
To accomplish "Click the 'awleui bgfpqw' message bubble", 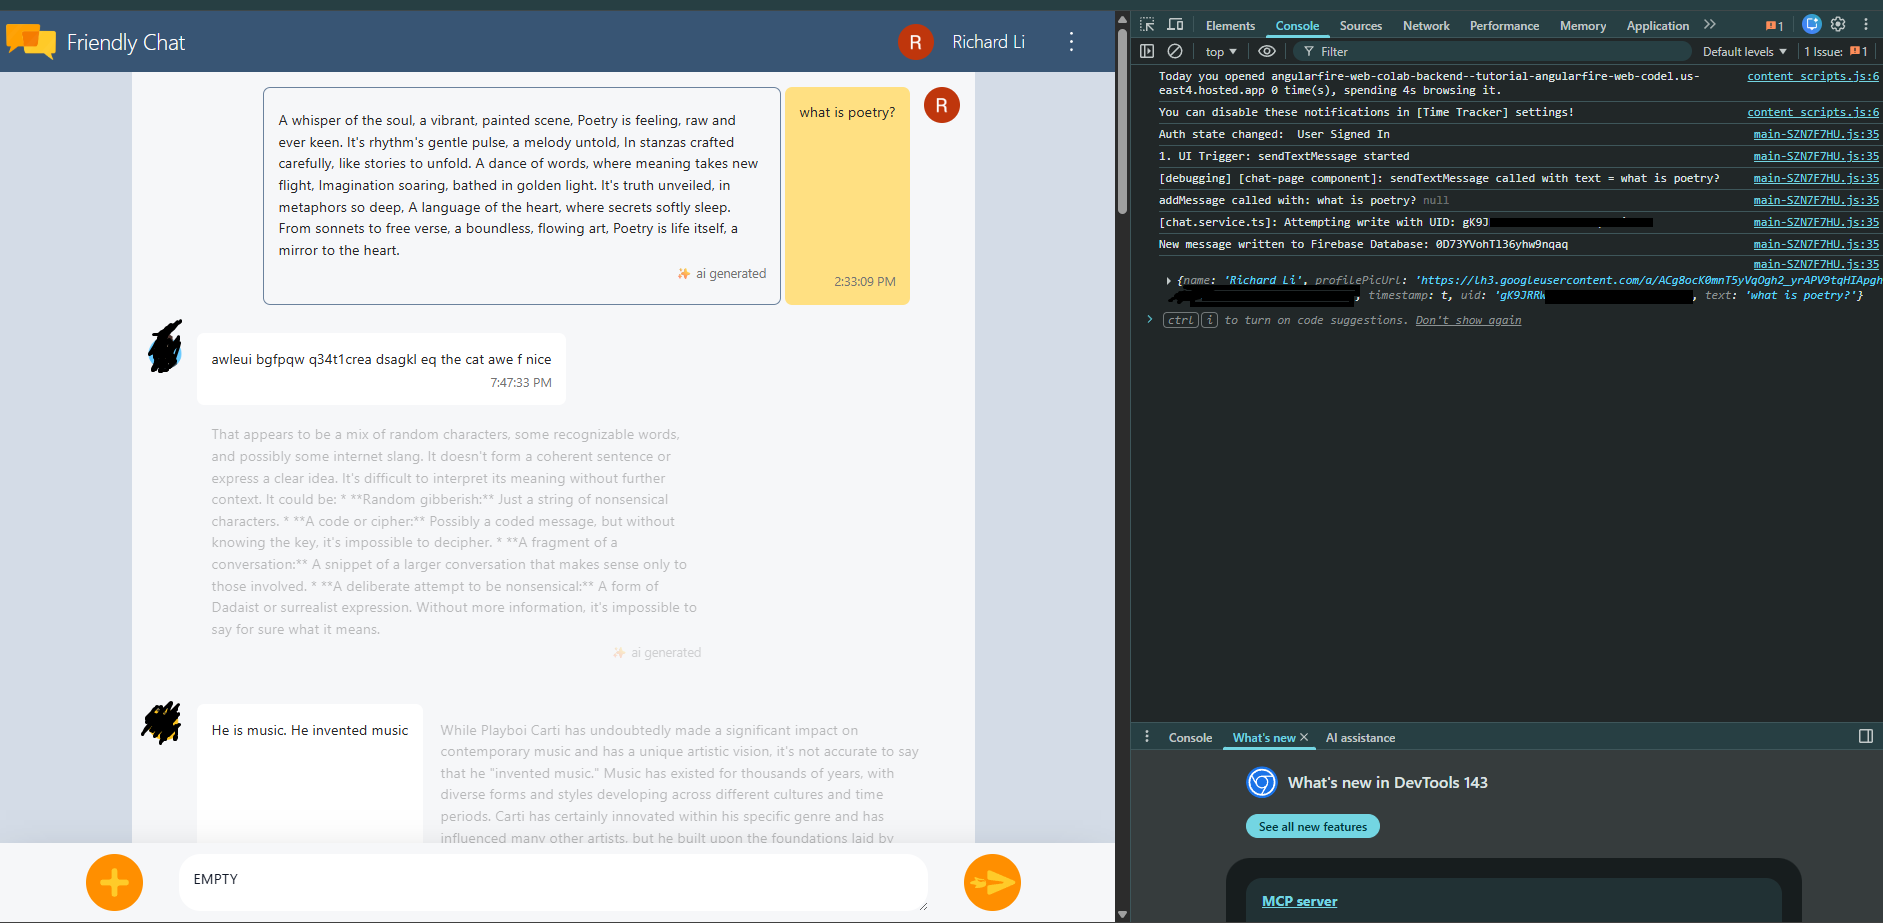I will (381, 369).
